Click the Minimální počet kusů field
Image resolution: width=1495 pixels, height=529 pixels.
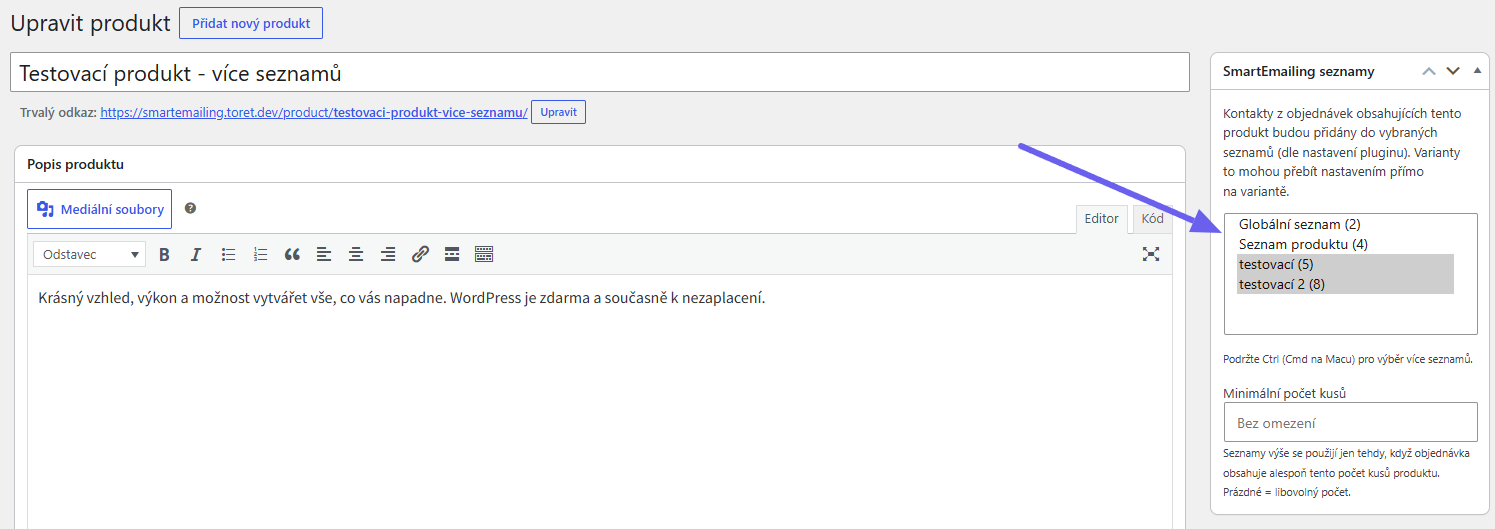(1351, 422)
